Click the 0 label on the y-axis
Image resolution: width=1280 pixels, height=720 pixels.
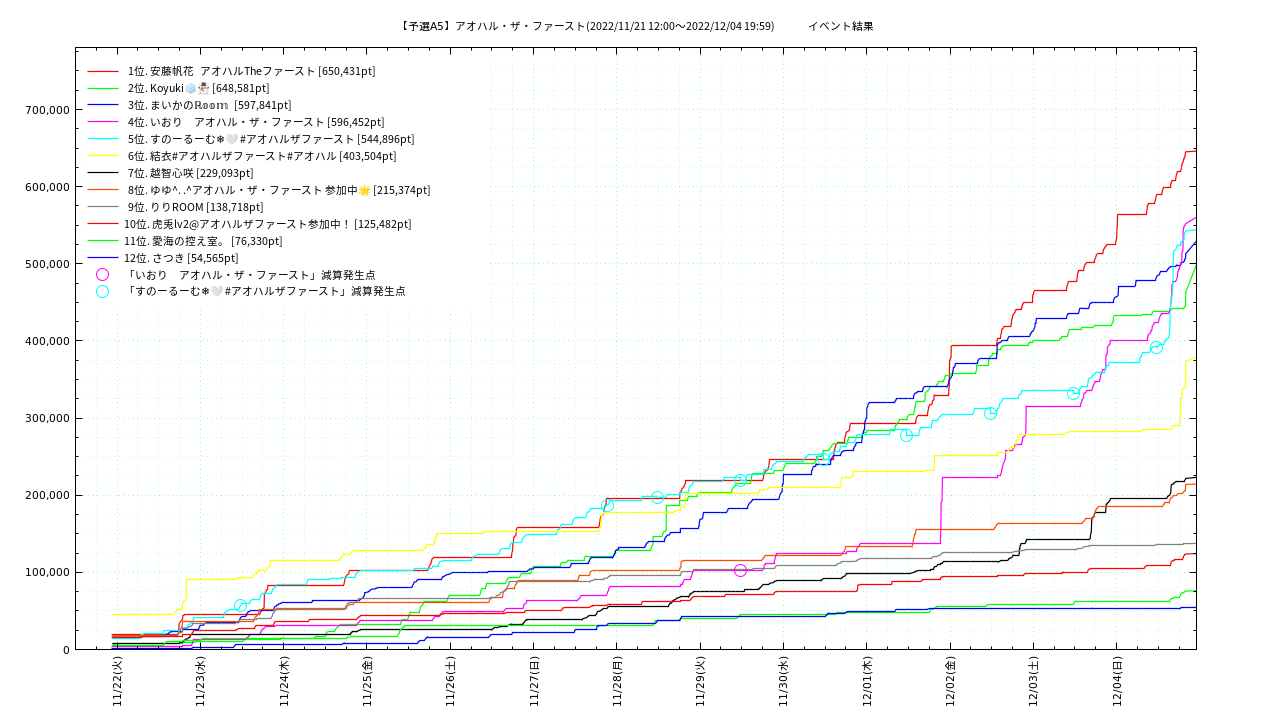pyautogui.click(x=66, y=650)
